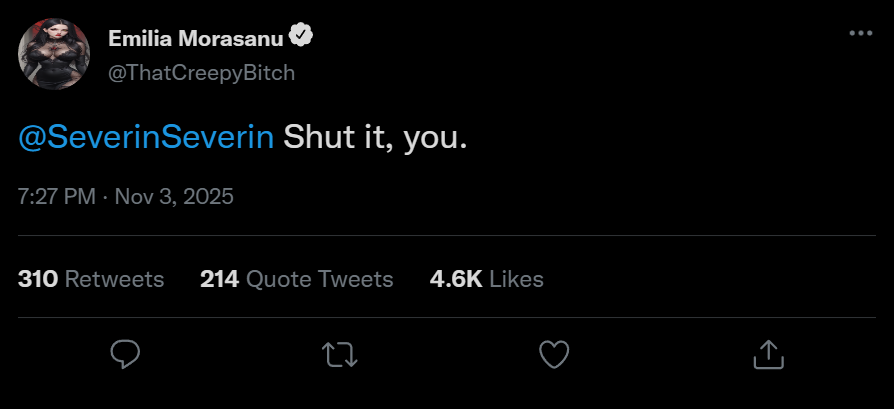Screen dimensions: 894x409
Task: Click the 4.6K like count number
Action: click(x=456, y=279)
